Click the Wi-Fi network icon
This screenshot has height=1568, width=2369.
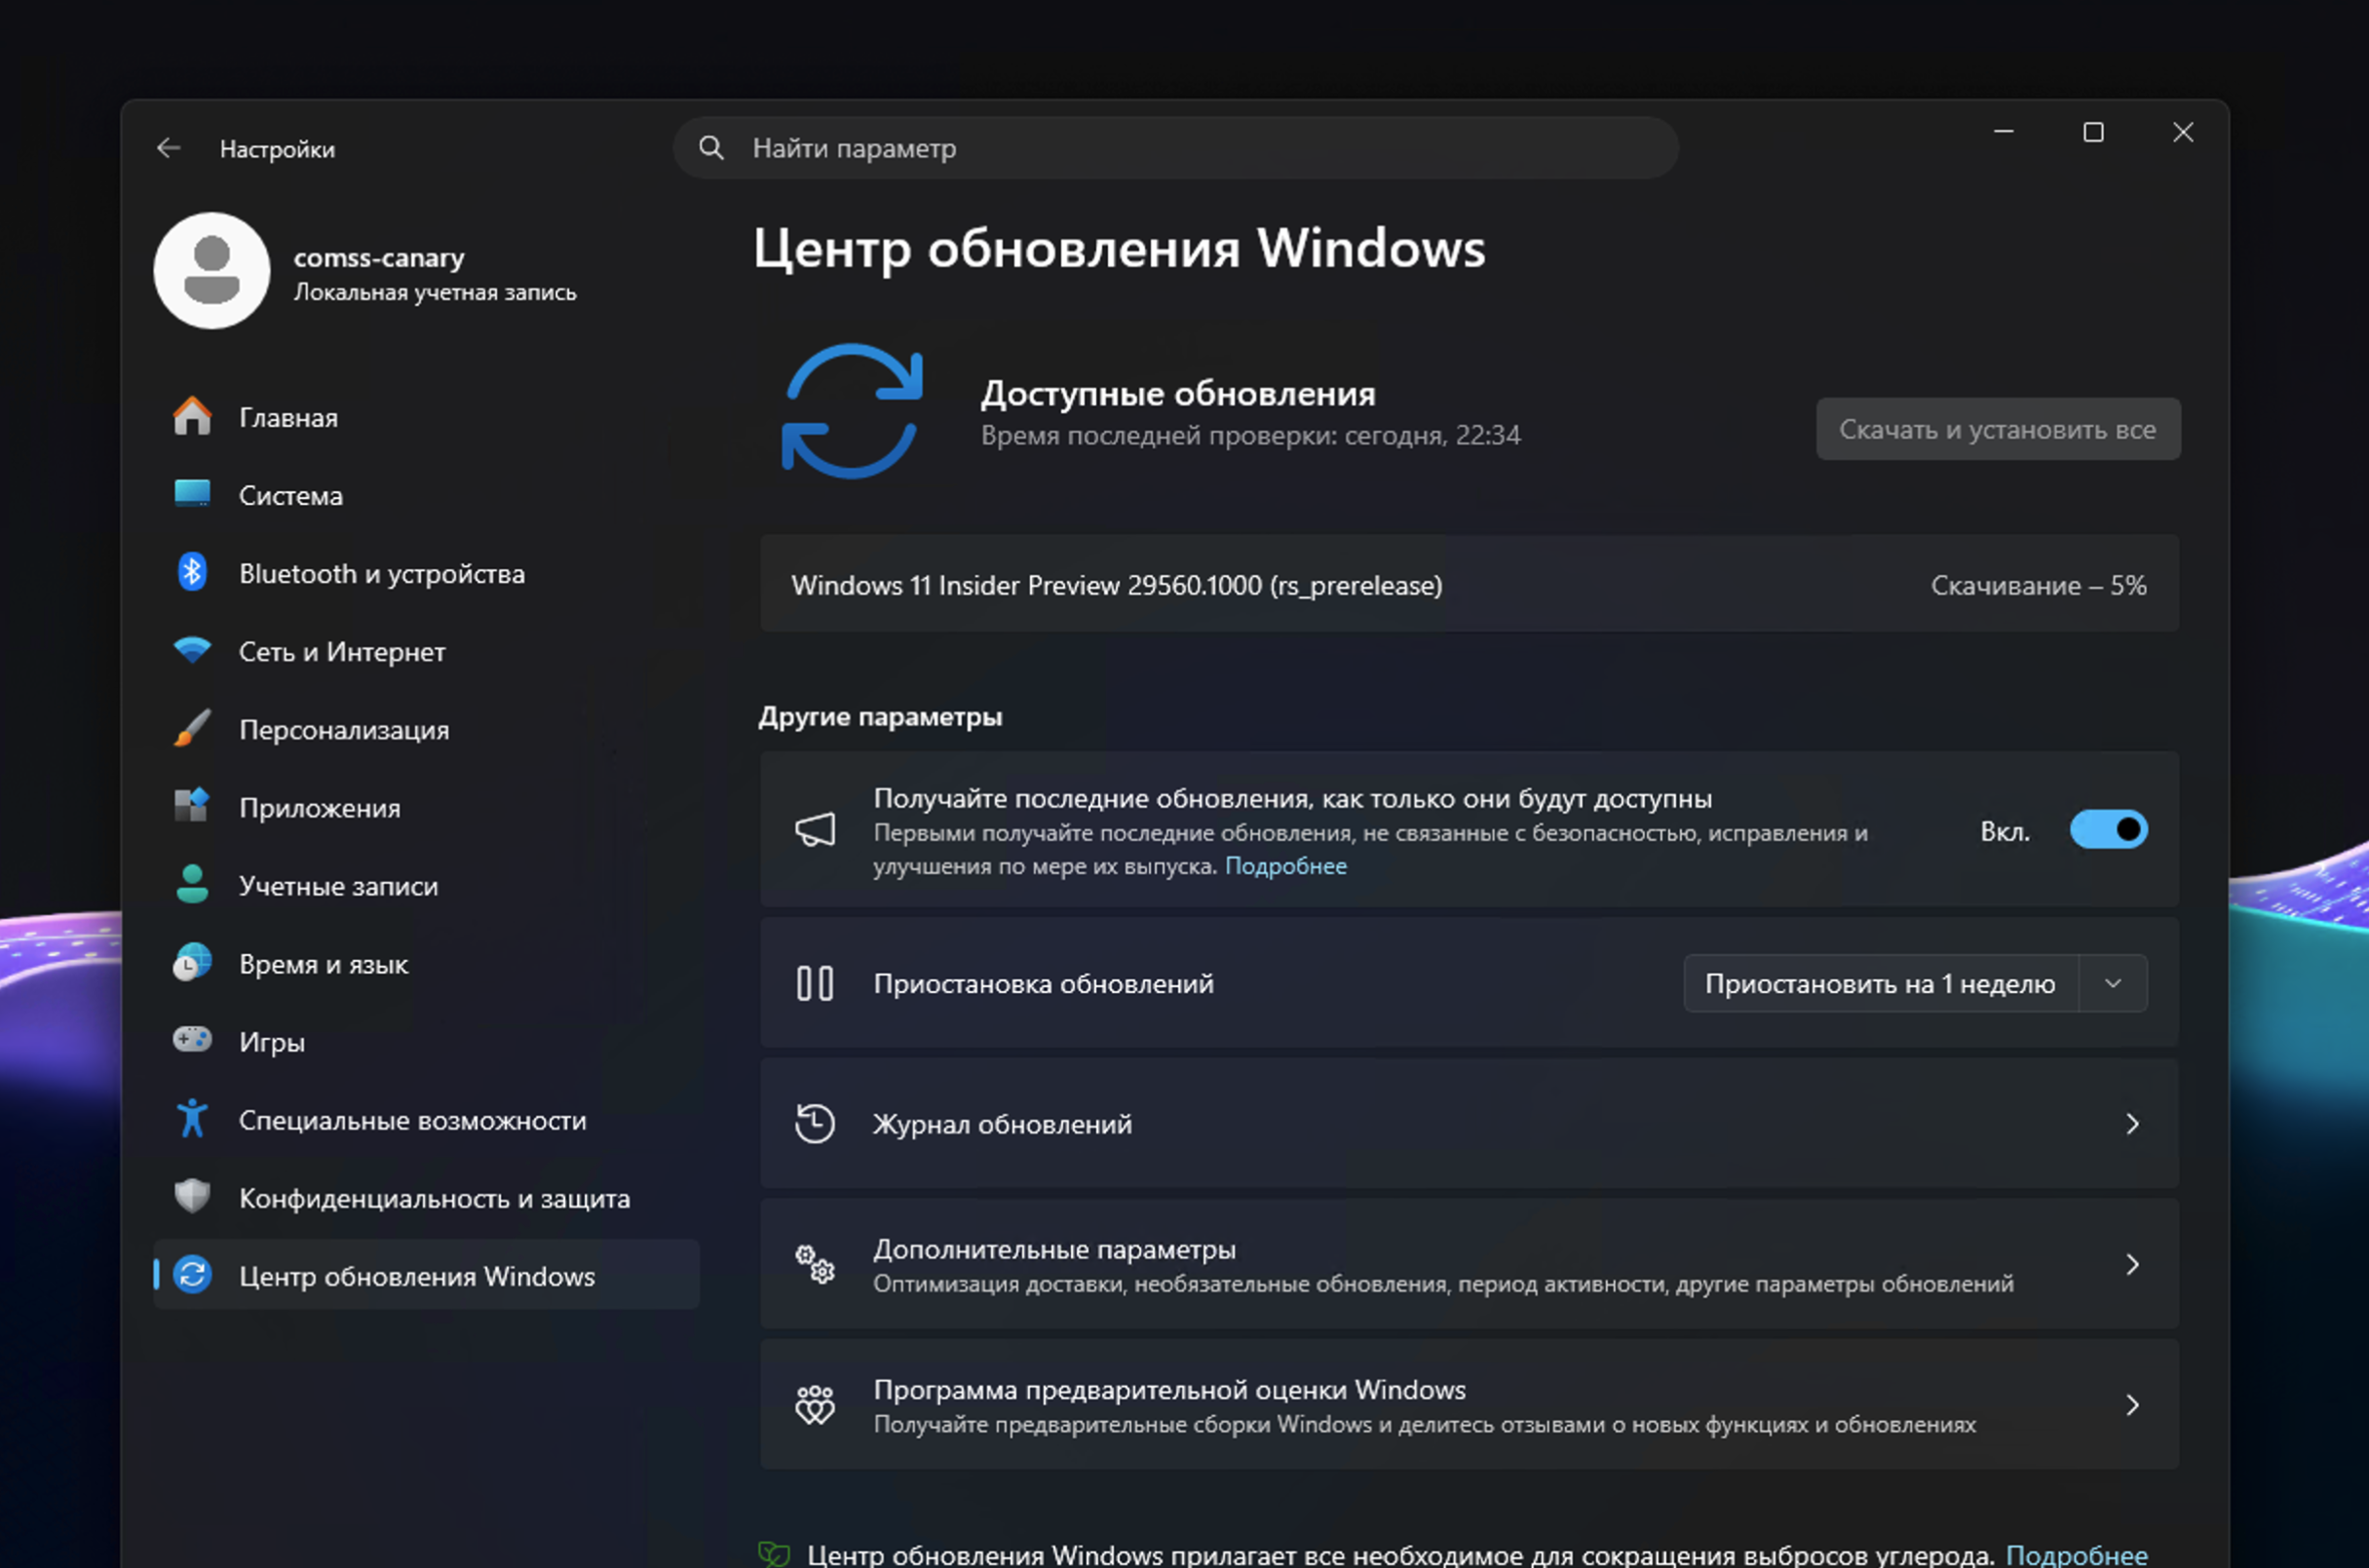pyautogui.click(x=192, y=650)
